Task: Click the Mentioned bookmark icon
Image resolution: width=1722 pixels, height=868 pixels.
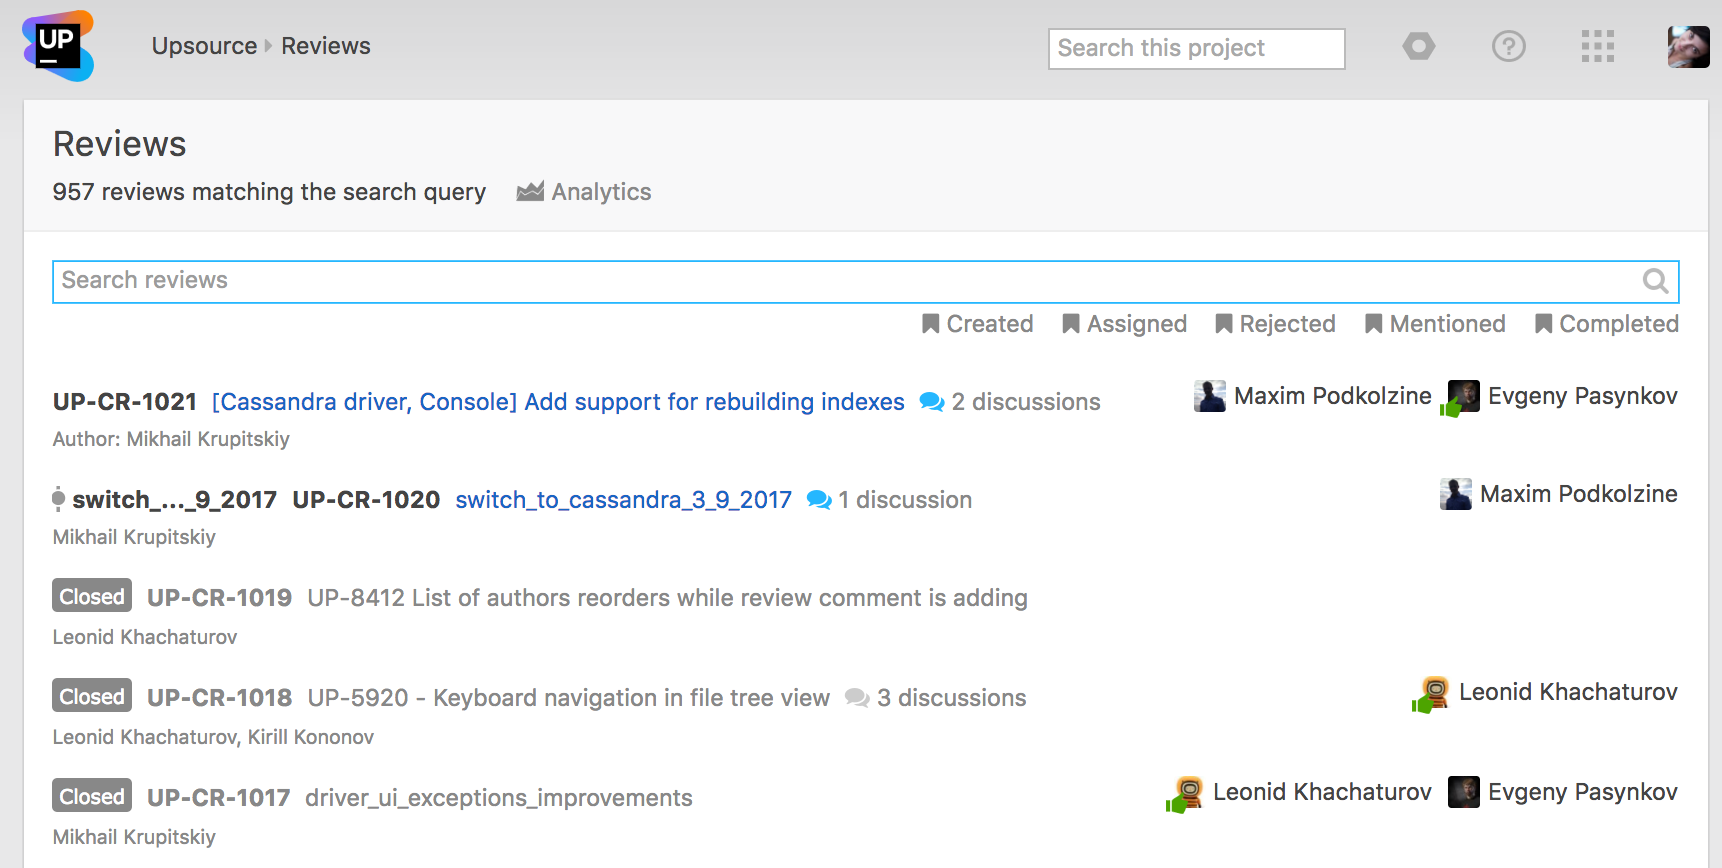Action: (x=1373, y=324)
